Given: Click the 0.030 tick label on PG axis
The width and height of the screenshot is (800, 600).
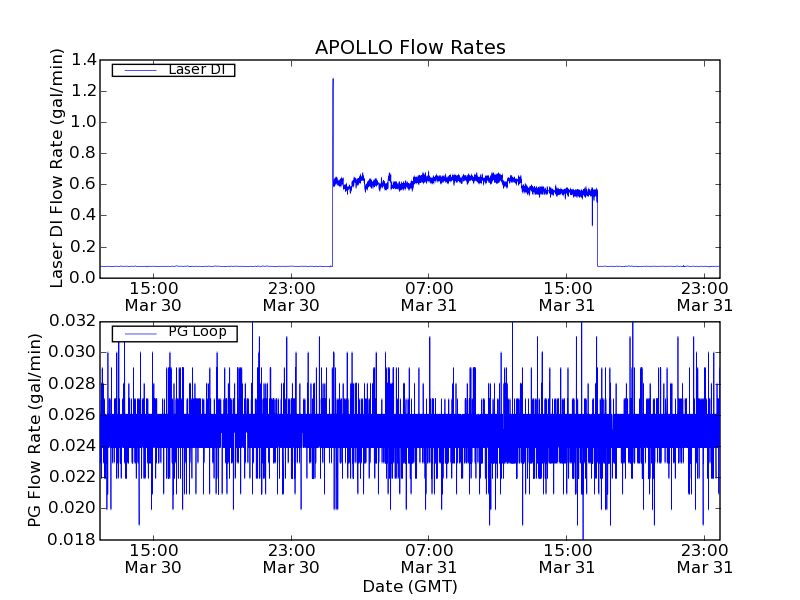Looking at the screenshot, I should (x=72, y=353).
